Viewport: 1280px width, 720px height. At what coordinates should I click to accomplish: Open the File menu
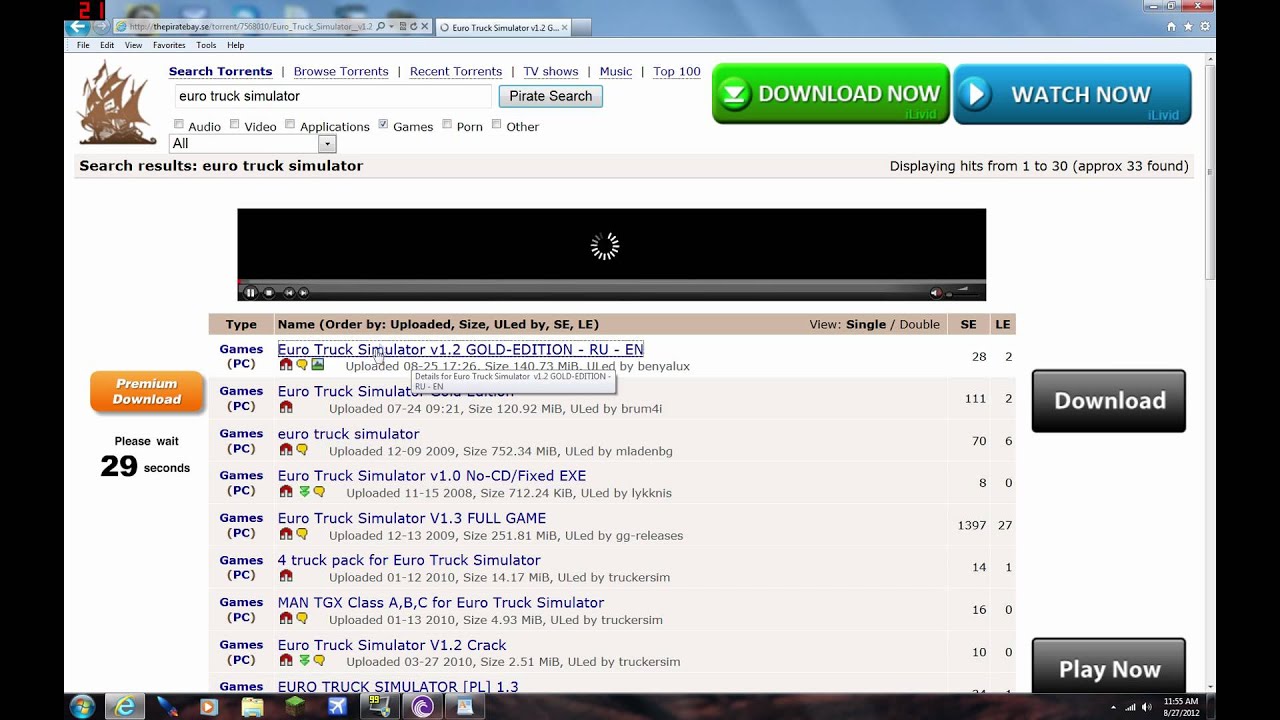(x=83, y=45)
